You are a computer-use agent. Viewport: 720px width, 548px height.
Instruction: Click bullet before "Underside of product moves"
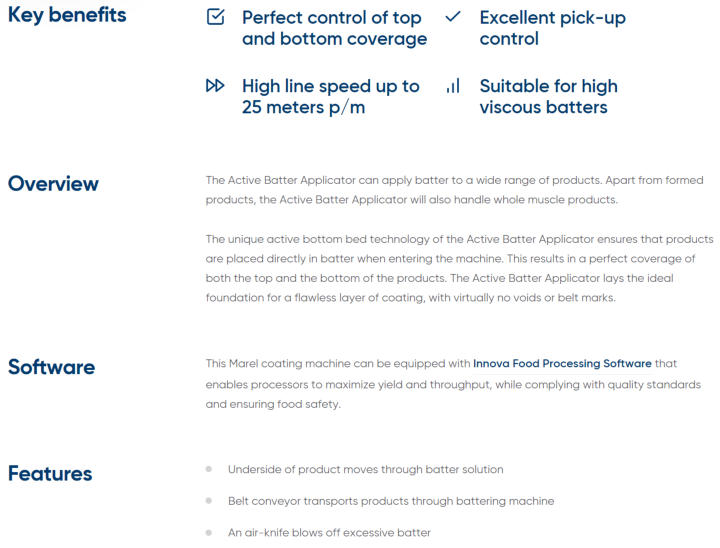click(209, 469)
